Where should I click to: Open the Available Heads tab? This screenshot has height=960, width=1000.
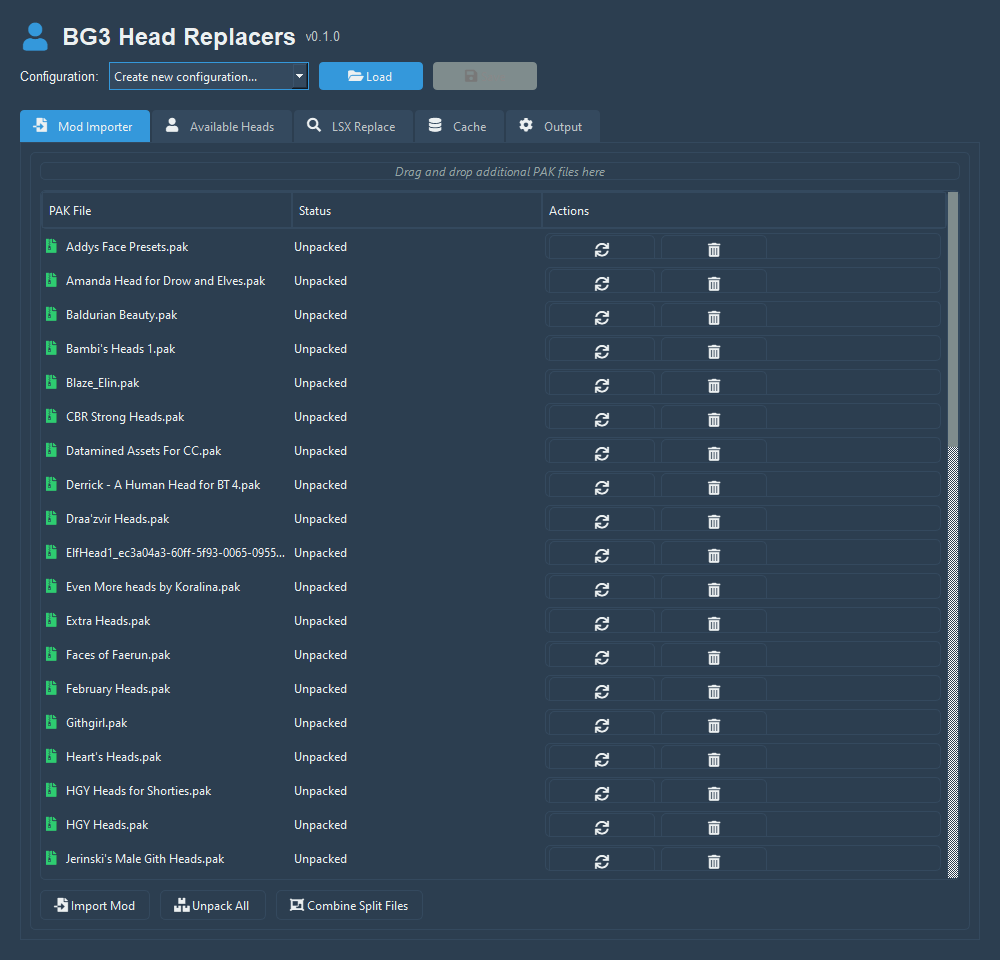tap(221, 126)
